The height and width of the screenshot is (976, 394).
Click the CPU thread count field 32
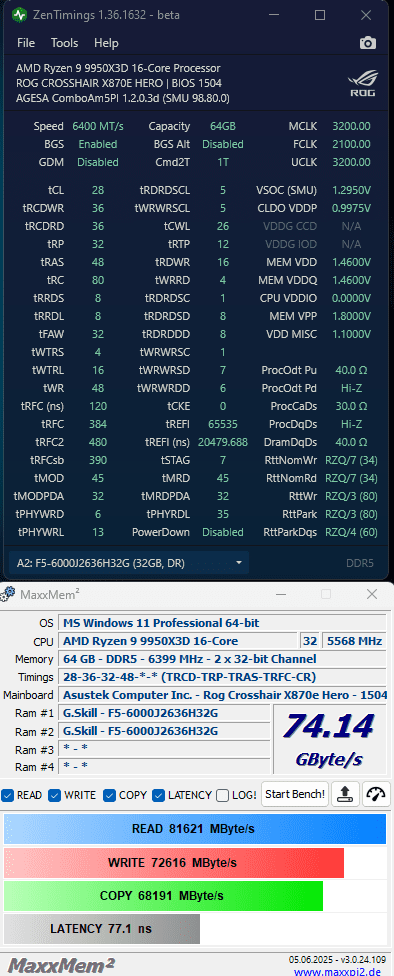point(309,641)
